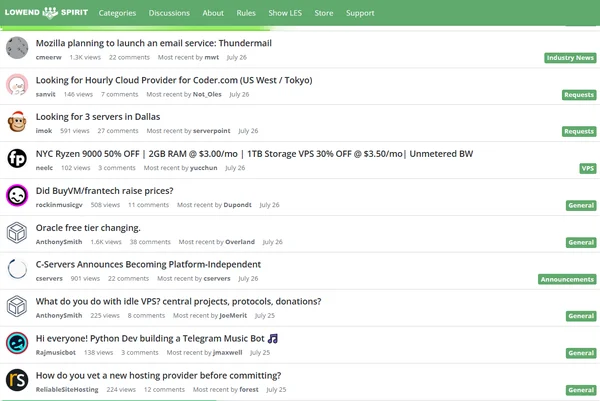Screen dimensions: 600x401
Task: Open rockinmusicgv's smiley avatar
Action: click(17, 196)
